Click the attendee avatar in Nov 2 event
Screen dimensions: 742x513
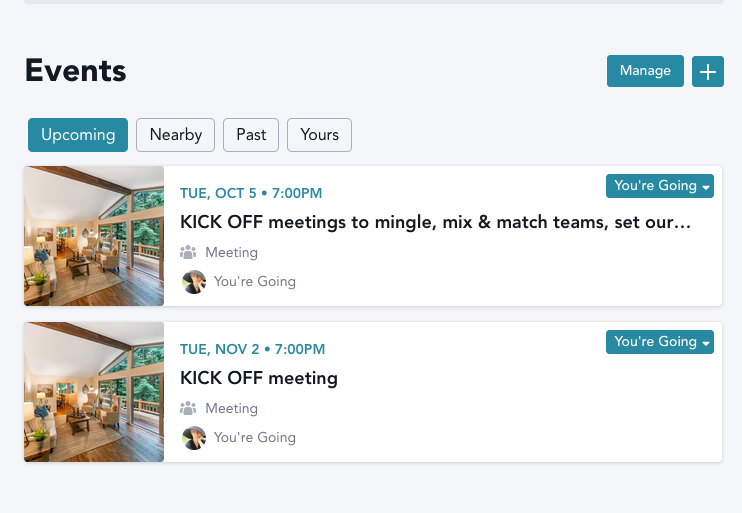pos(194,438)
